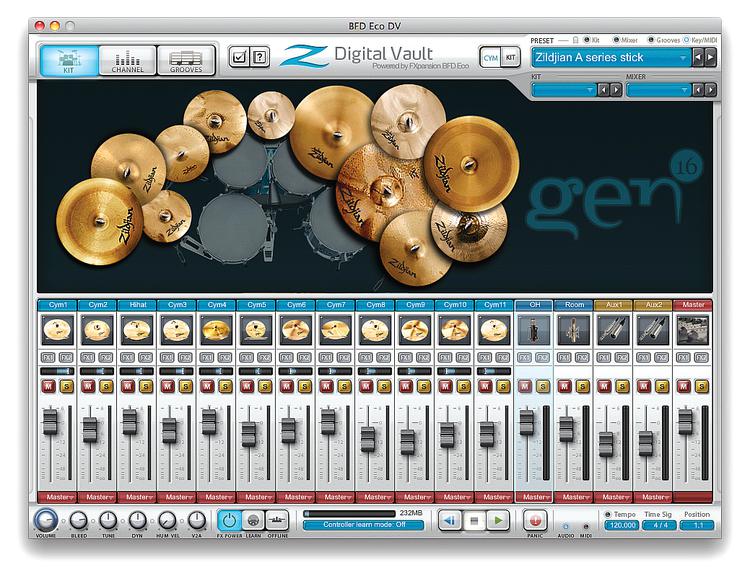Toggle the FX Power button
The width and height of the screenshot is (750, 578).
230,520
